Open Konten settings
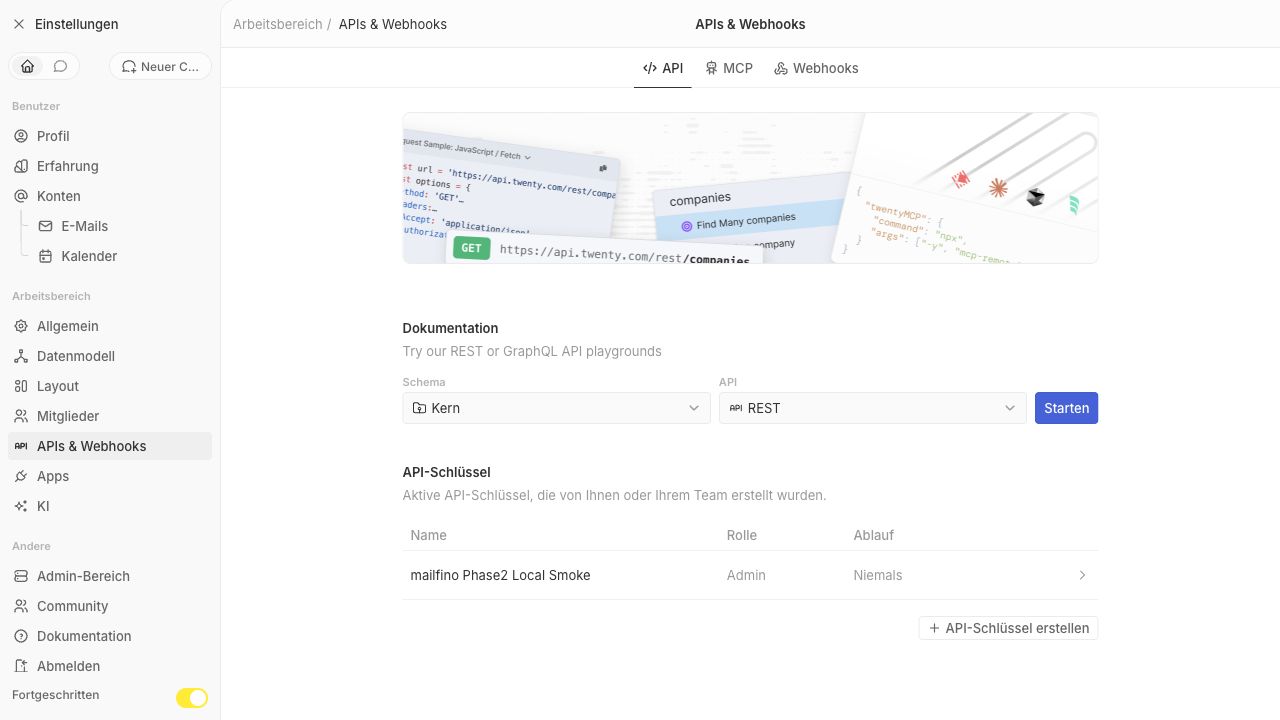 tap(110, 196)
